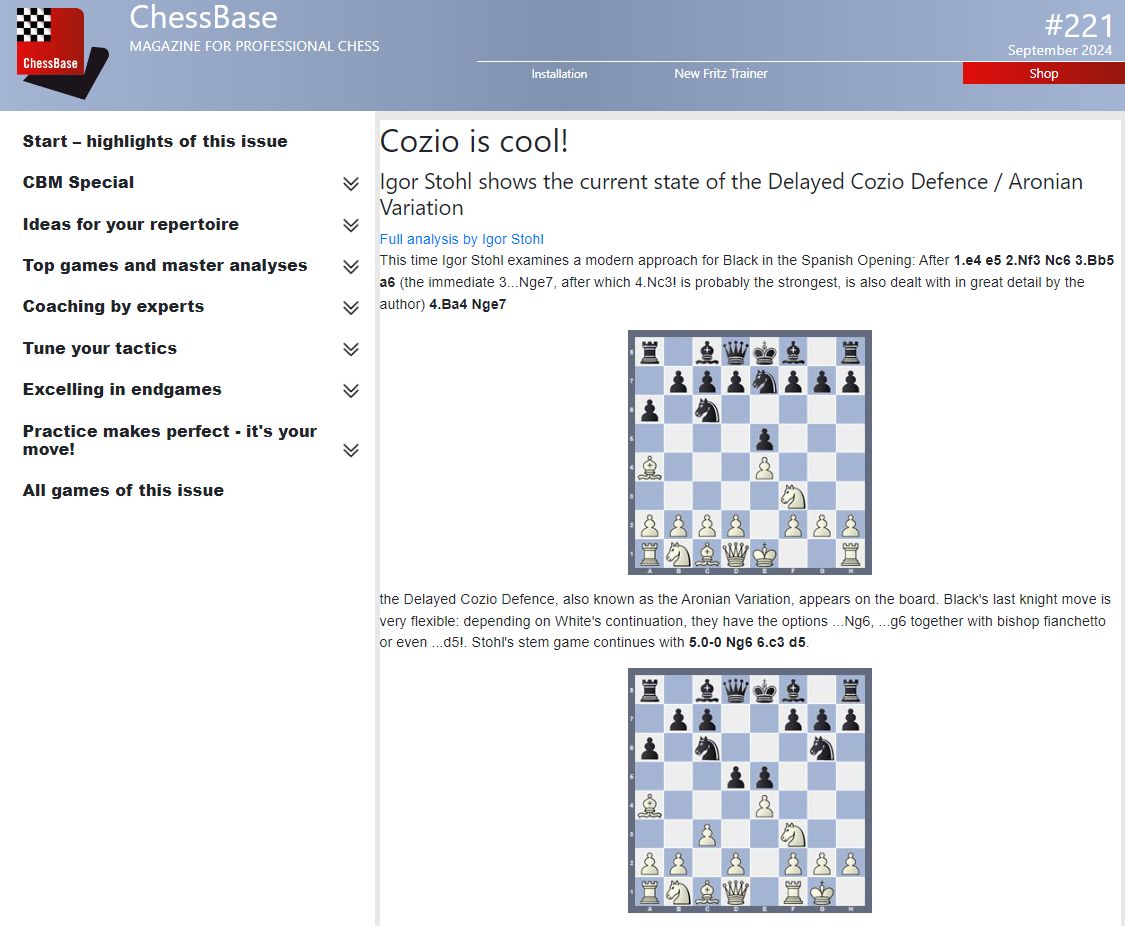Click the MAGAZINE FOR PROFESSIONAL CHESS tagline
The height and width of the screenshot is (926, 1125).
[x=254, y=46]
